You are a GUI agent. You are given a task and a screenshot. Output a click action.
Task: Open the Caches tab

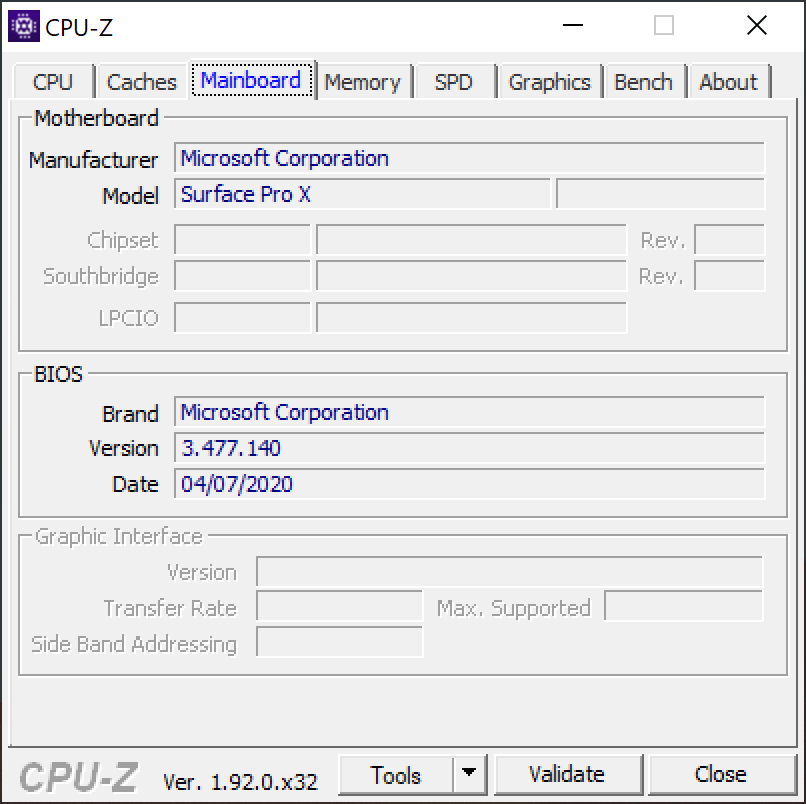click(141, 82)
